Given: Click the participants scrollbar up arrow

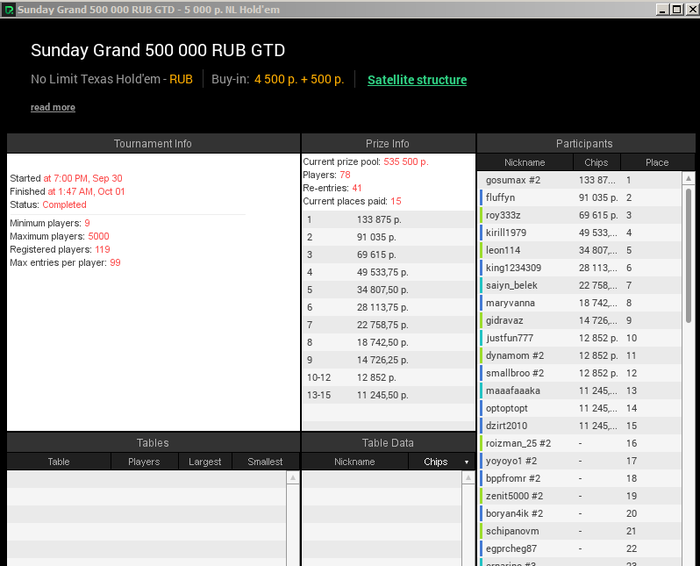Looking at the screenshot, I should pyautogui.click(x=688, y=178).
